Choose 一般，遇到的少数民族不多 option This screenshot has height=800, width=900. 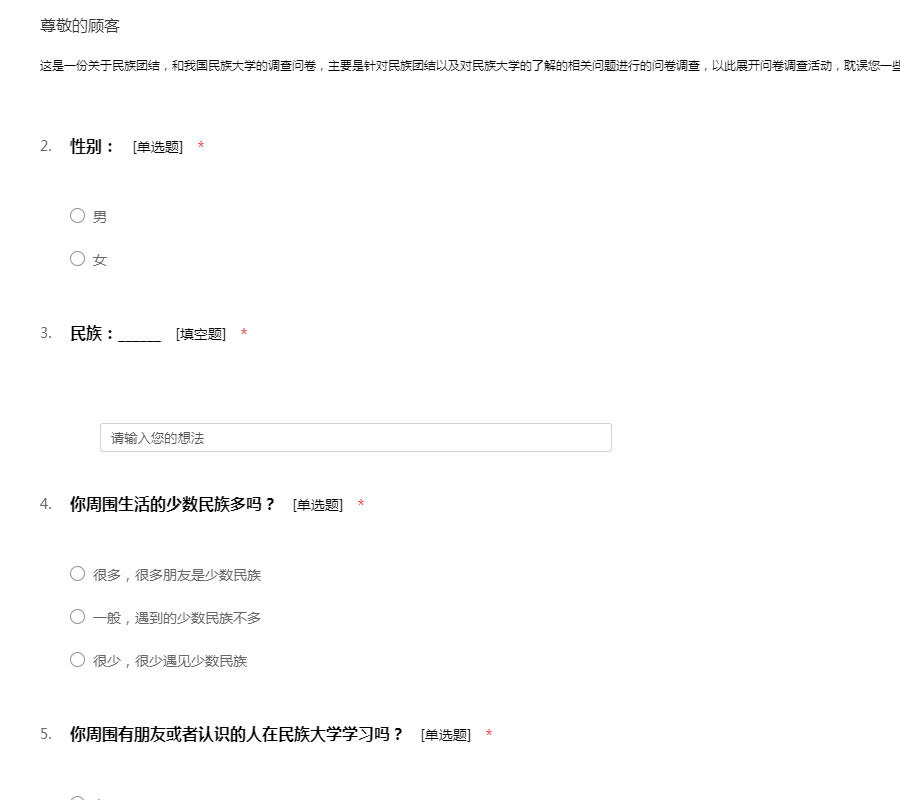pos(77,617)
